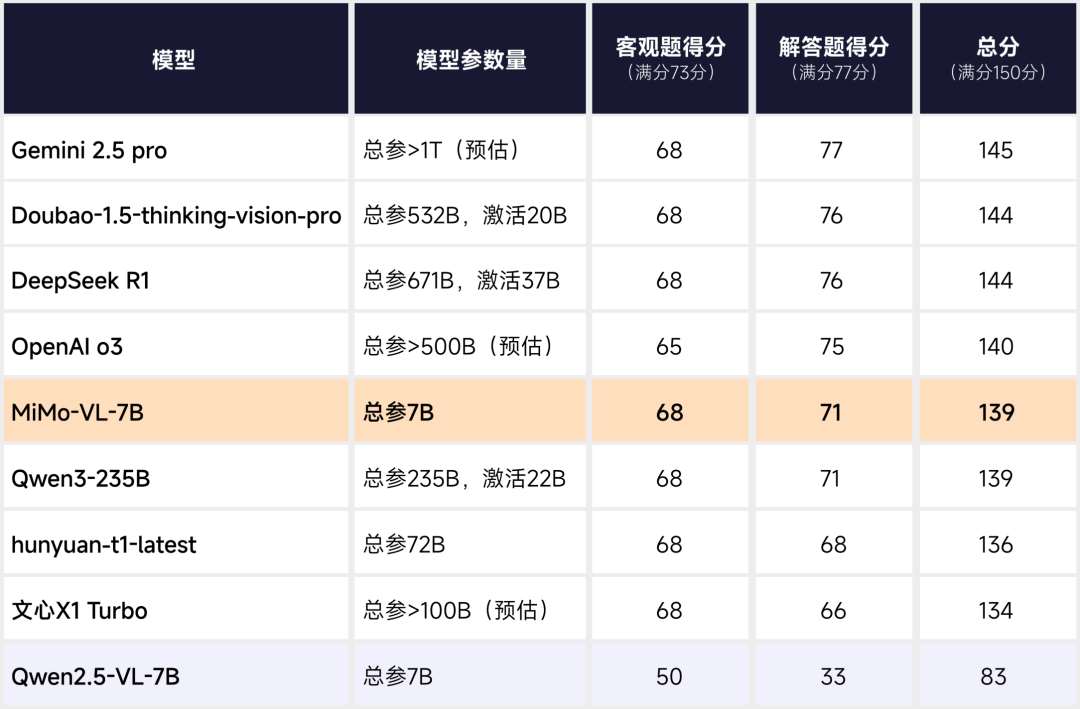Select the Doubao-1.5-thinking-vision-pro cell
Screen dimensions: 1080x709
tap(176, 214)
